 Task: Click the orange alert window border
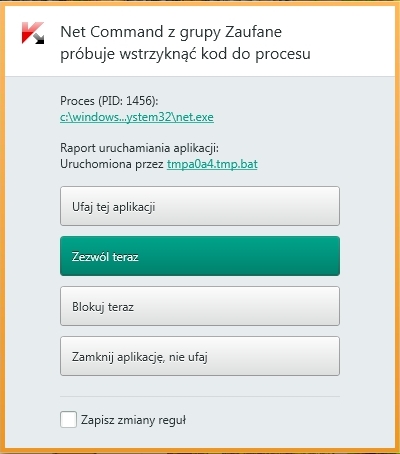click(x=2, y=227)
